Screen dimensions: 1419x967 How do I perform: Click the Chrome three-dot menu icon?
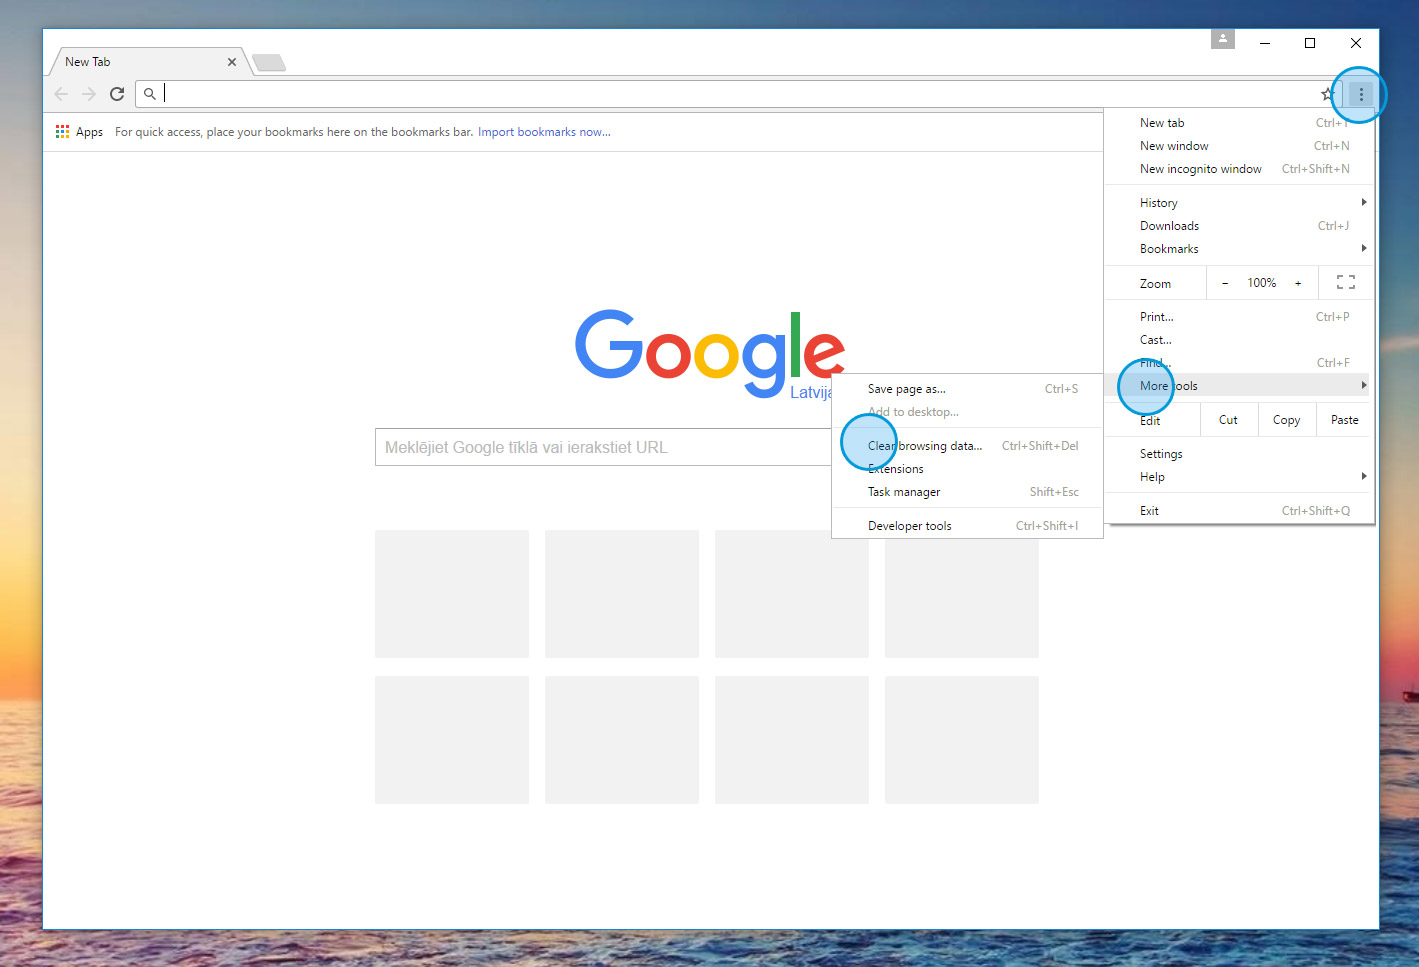(1360, 94)
